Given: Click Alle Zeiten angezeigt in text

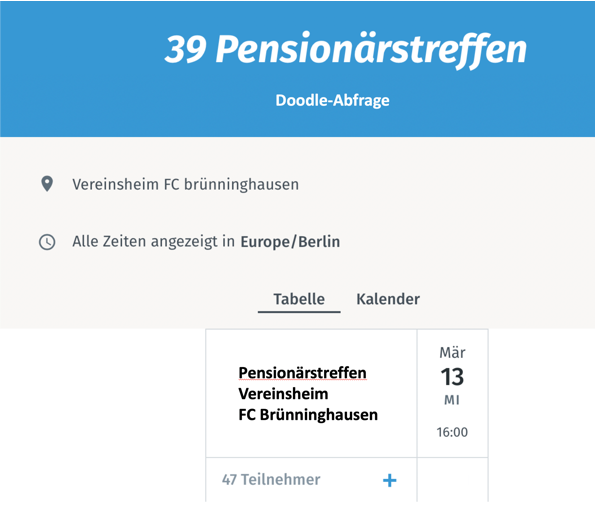Looking at the screenshot, I should (153, 242).
